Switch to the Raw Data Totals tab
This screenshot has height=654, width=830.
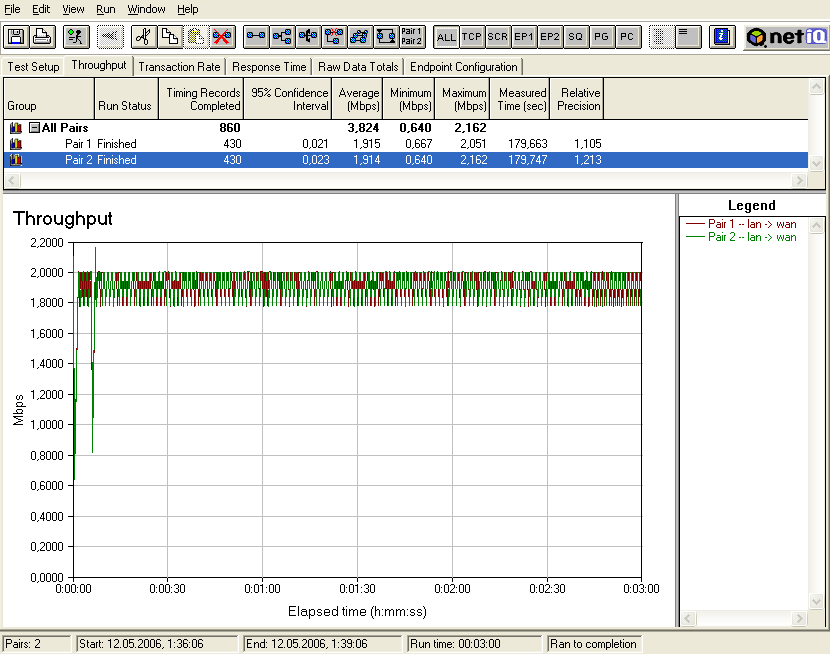(x=358, y=67)
